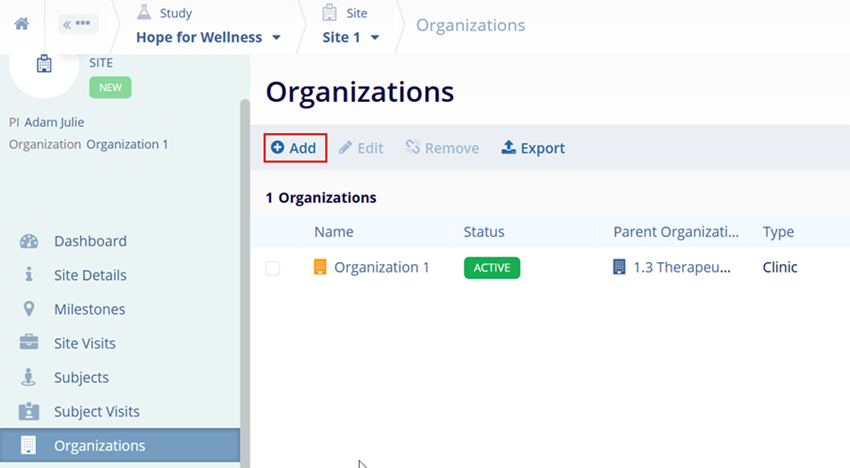The height and width of the screenshot is (468, 850).
Task: Click the Organization 1 sidebar link
Action: [127, 144]
